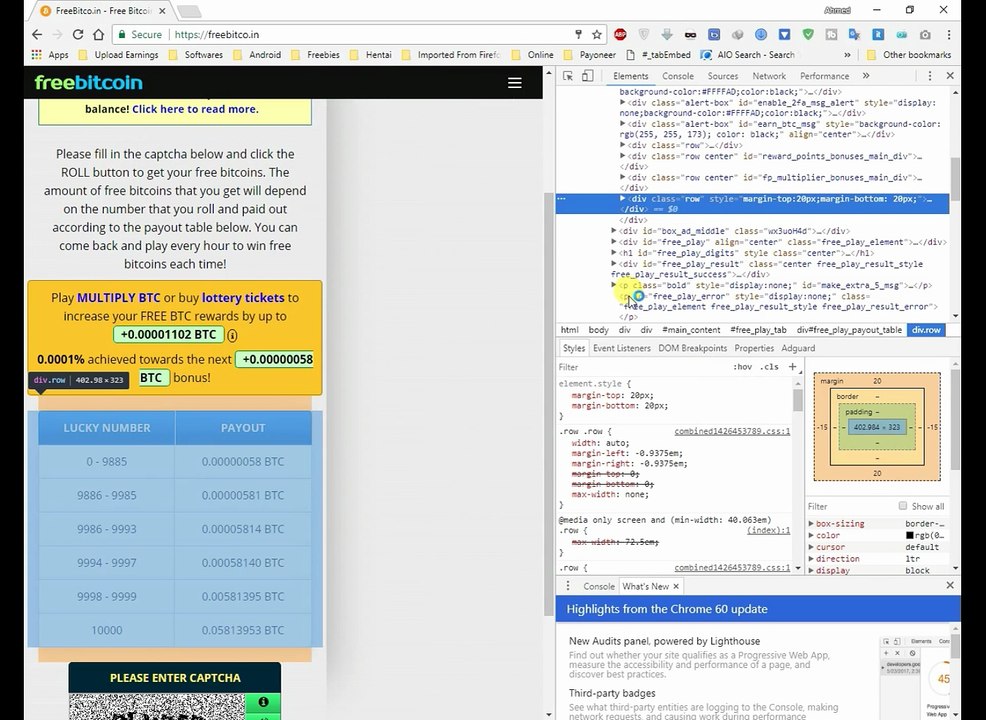The width and height of the screenshot is (986, 720).
Task: Open the lottery tickets link
Action: point(243,297)
